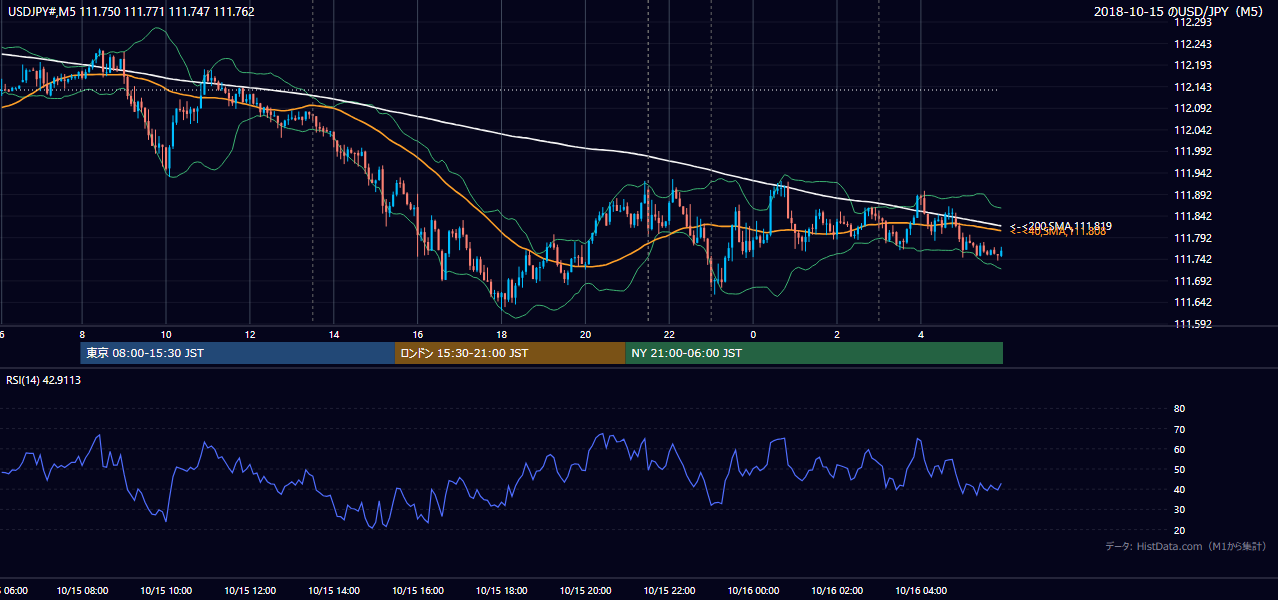1278x600 pixels.
Task: Click the 10/15 16:00 time axis label
Action: (x=418, y=591)
